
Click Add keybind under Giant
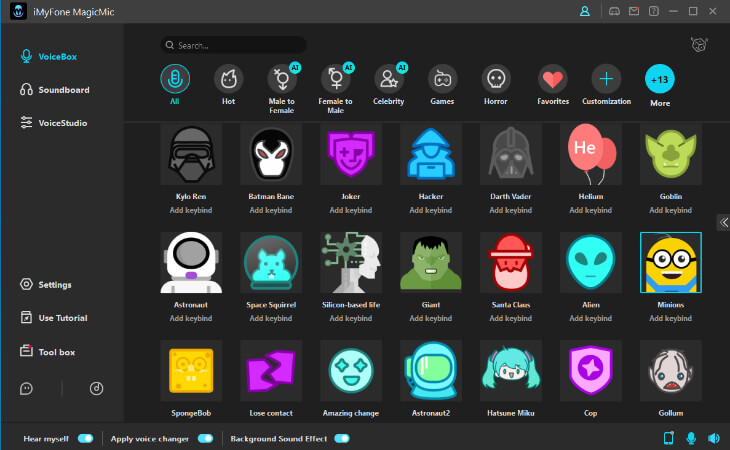(431, 318)
